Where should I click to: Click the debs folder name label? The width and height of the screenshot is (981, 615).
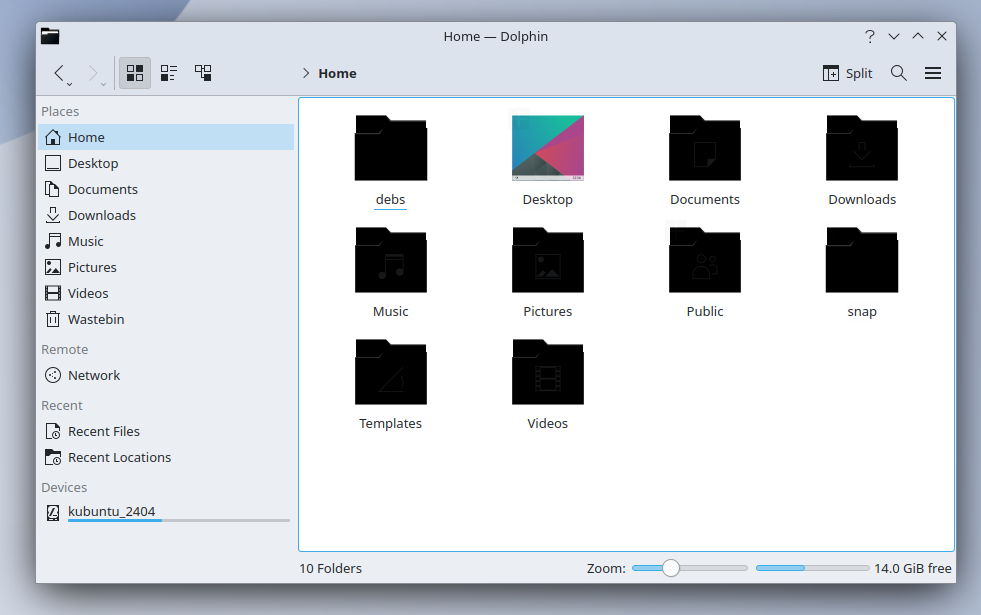(x=390, y=200)
